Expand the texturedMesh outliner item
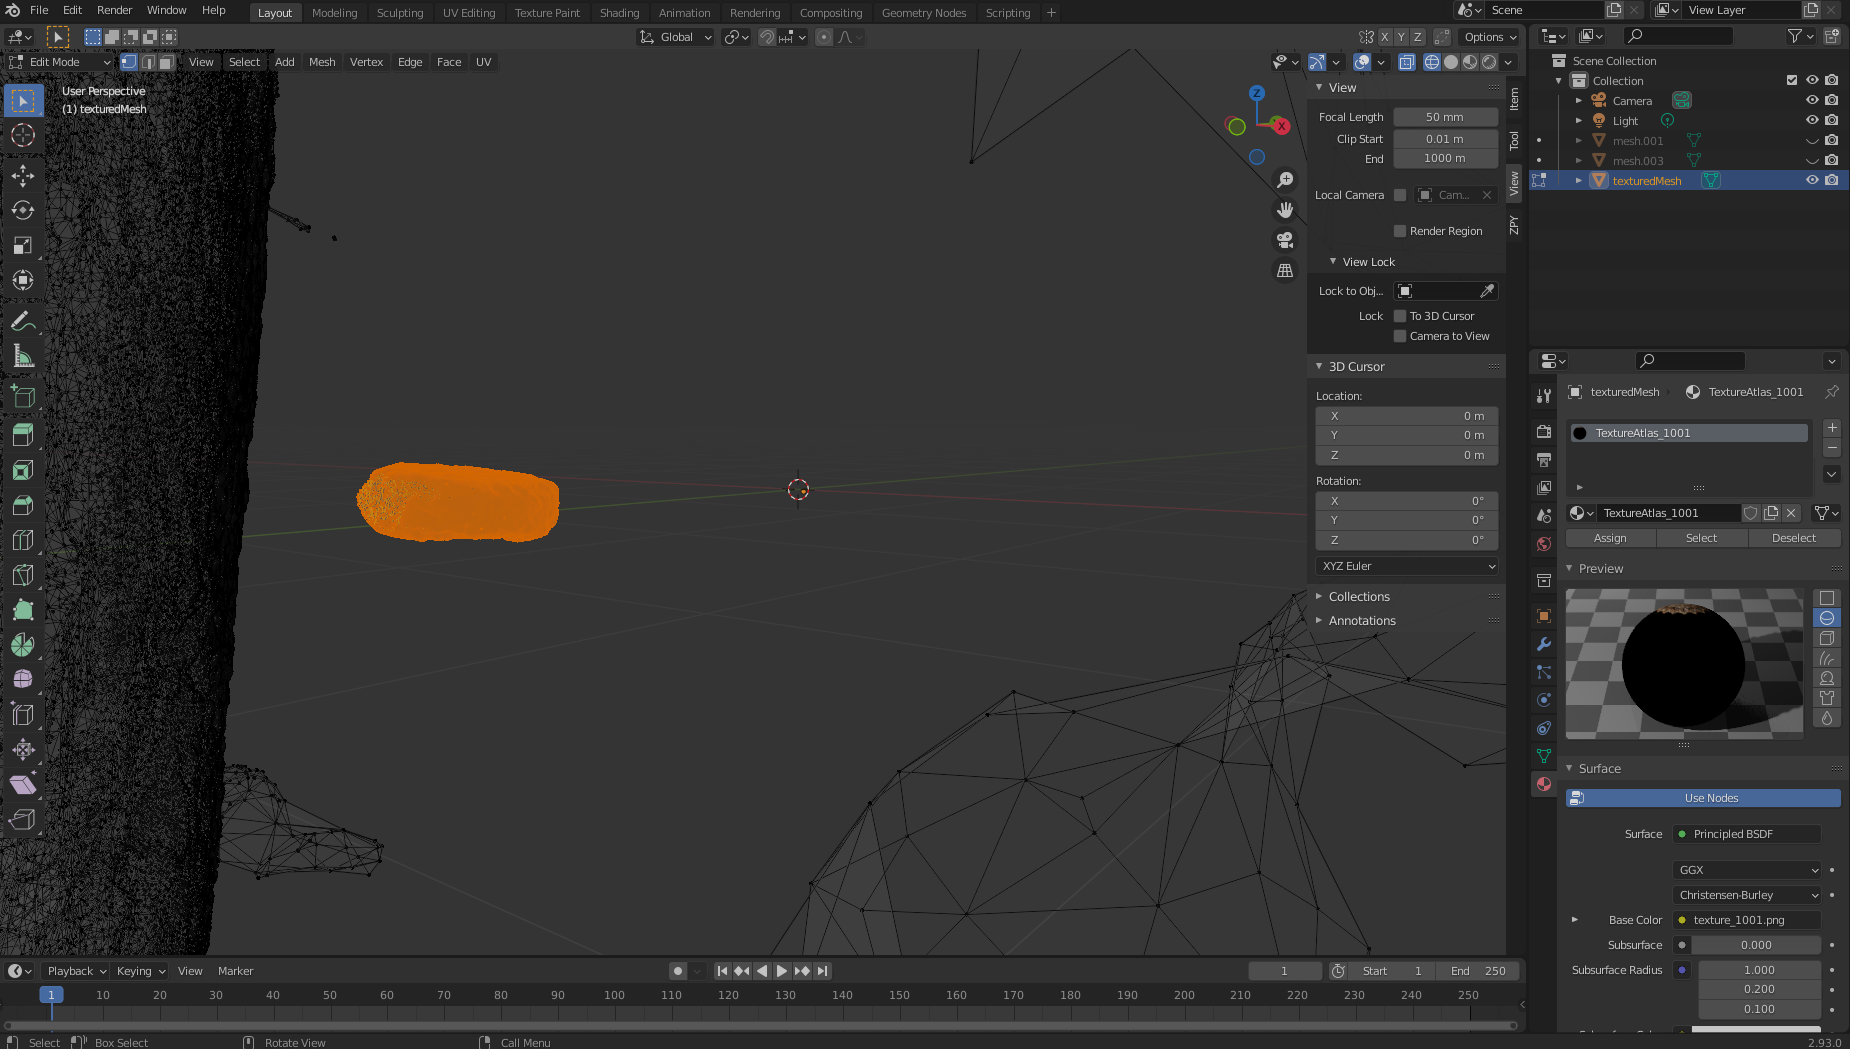1850x1049 pixels. pos(1579,181)
